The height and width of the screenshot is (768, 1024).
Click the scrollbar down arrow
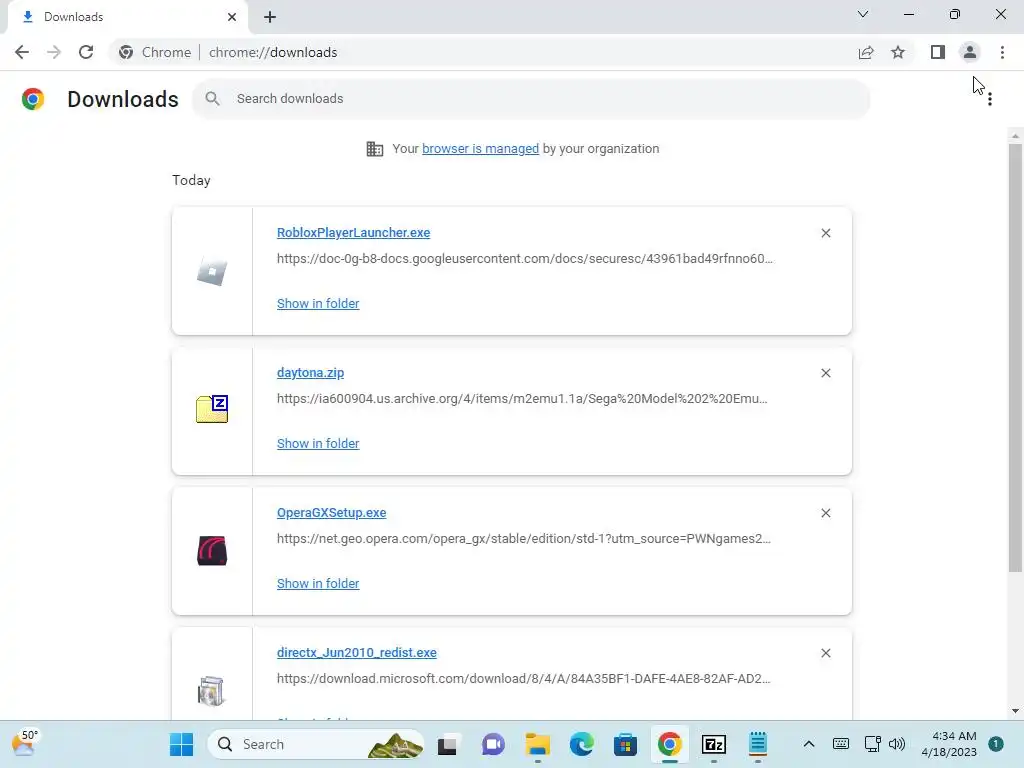click(x=1014, y=711)
